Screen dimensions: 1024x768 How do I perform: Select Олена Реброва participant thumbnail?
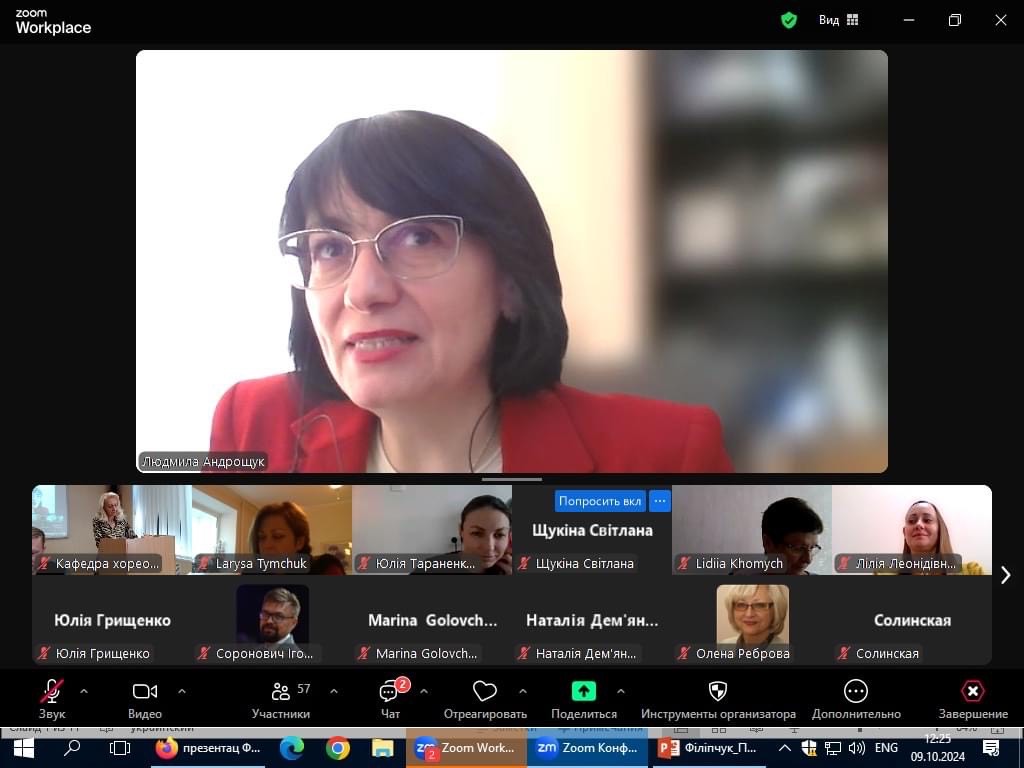click(752, 618)
